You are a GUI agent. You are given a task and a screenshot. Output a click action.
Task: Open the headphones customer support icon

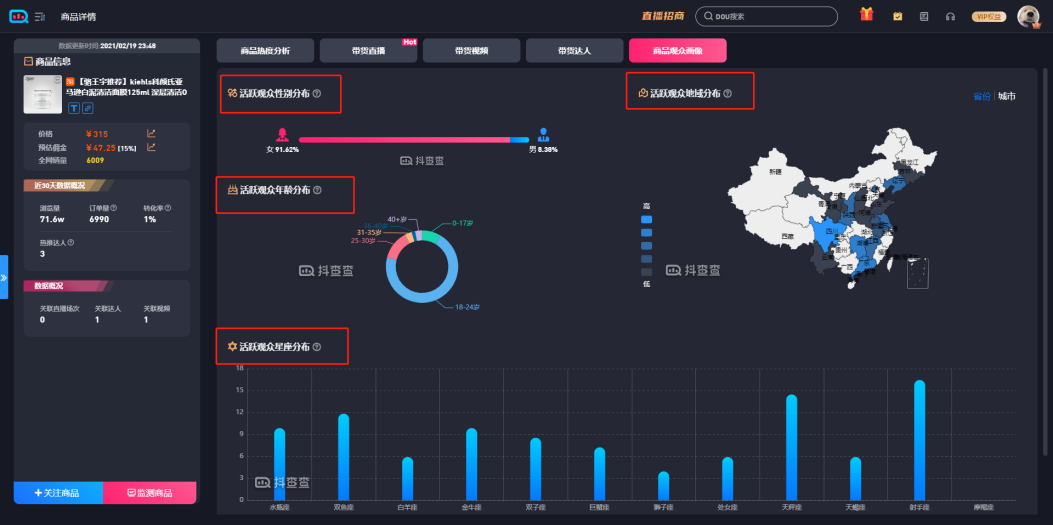[950, 16]
